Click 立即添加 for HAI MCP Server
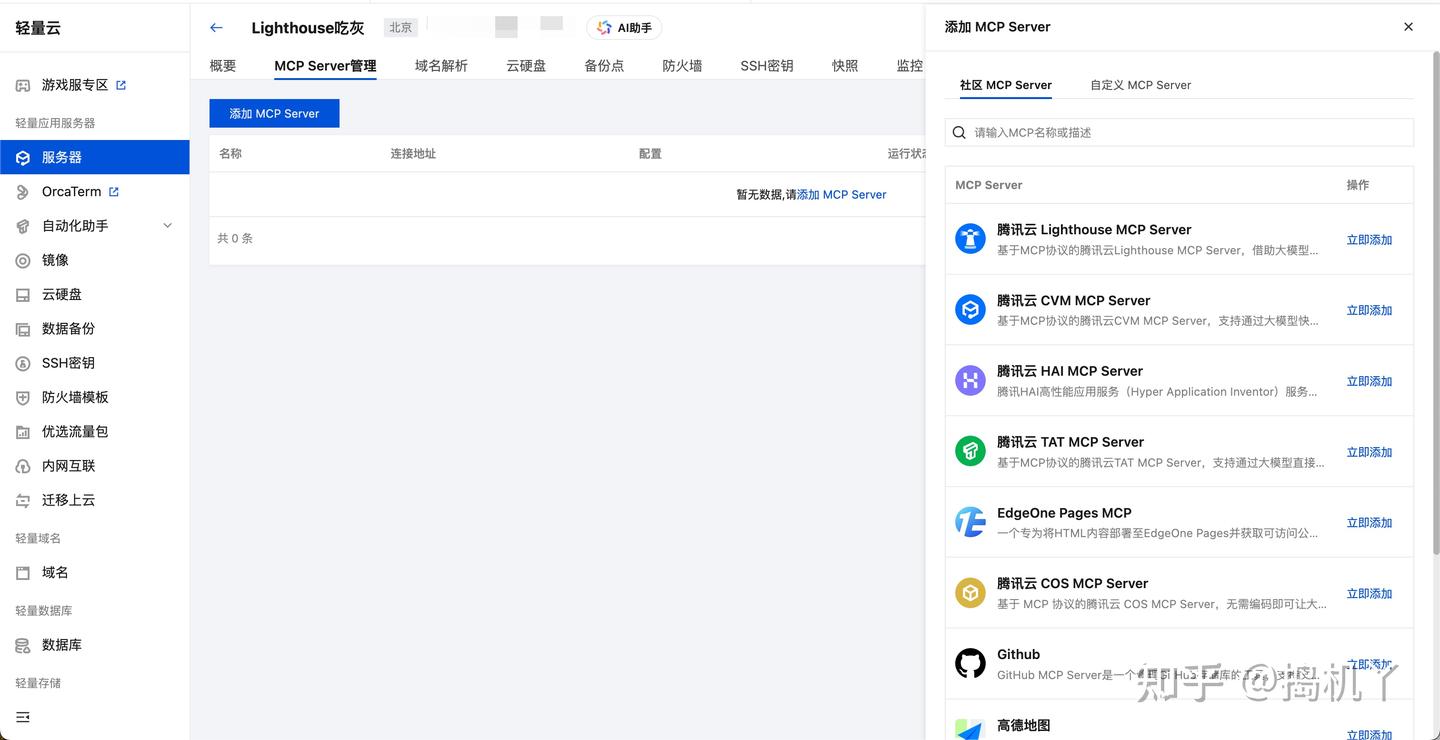The height and width of the screenshot is (740, 1440). 1369,382
